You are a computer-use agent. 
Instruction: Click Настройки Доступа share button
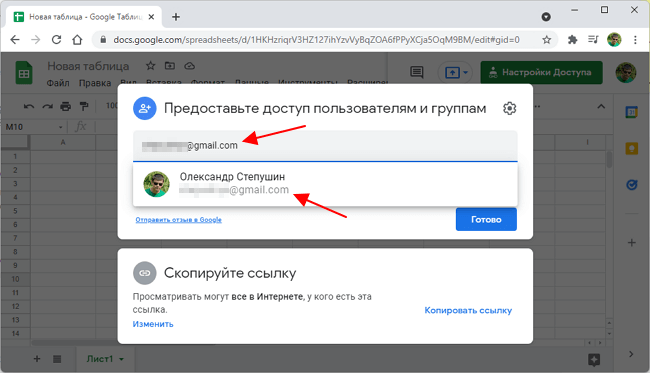541,73
